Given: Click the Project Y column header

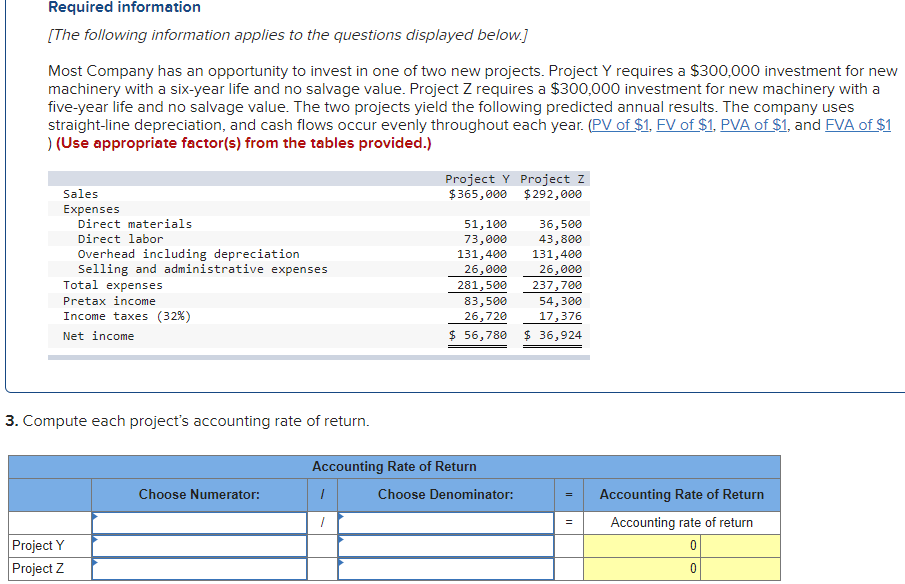Looking at the screenshot, I should pos(477,179).
